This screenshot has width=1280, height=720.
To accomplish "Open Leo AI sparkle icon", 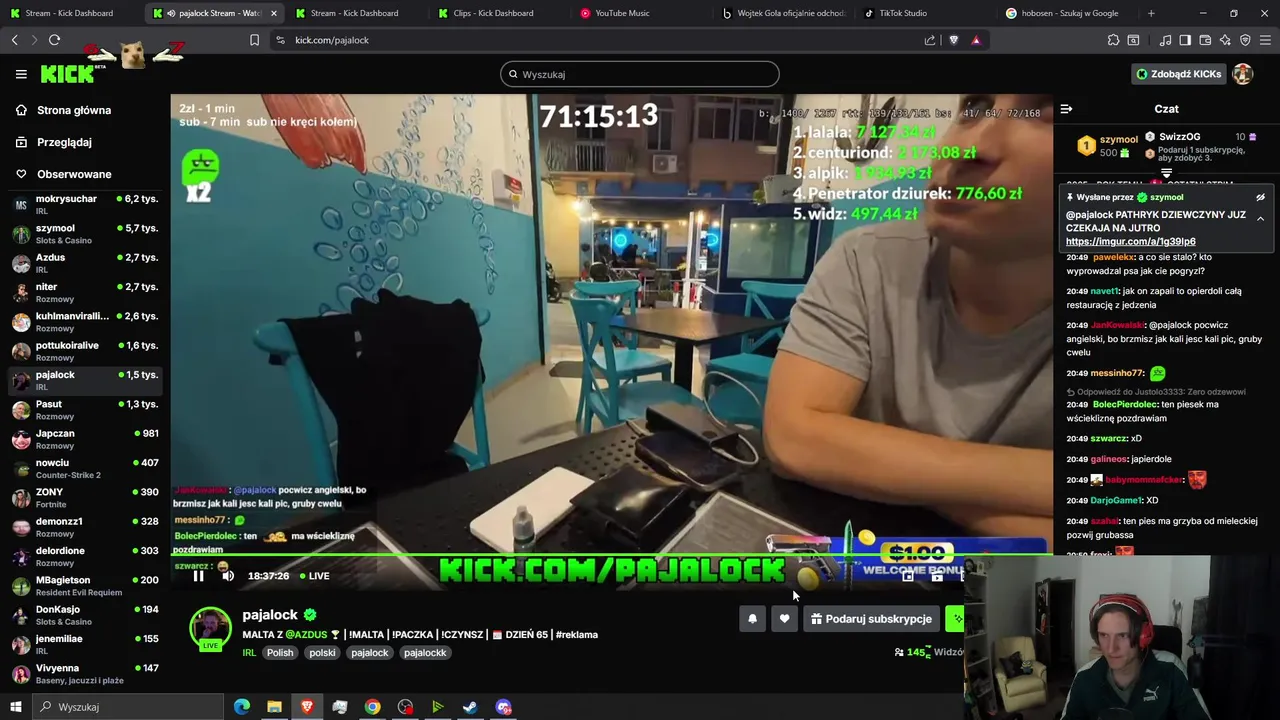I will coord(1225,40).
